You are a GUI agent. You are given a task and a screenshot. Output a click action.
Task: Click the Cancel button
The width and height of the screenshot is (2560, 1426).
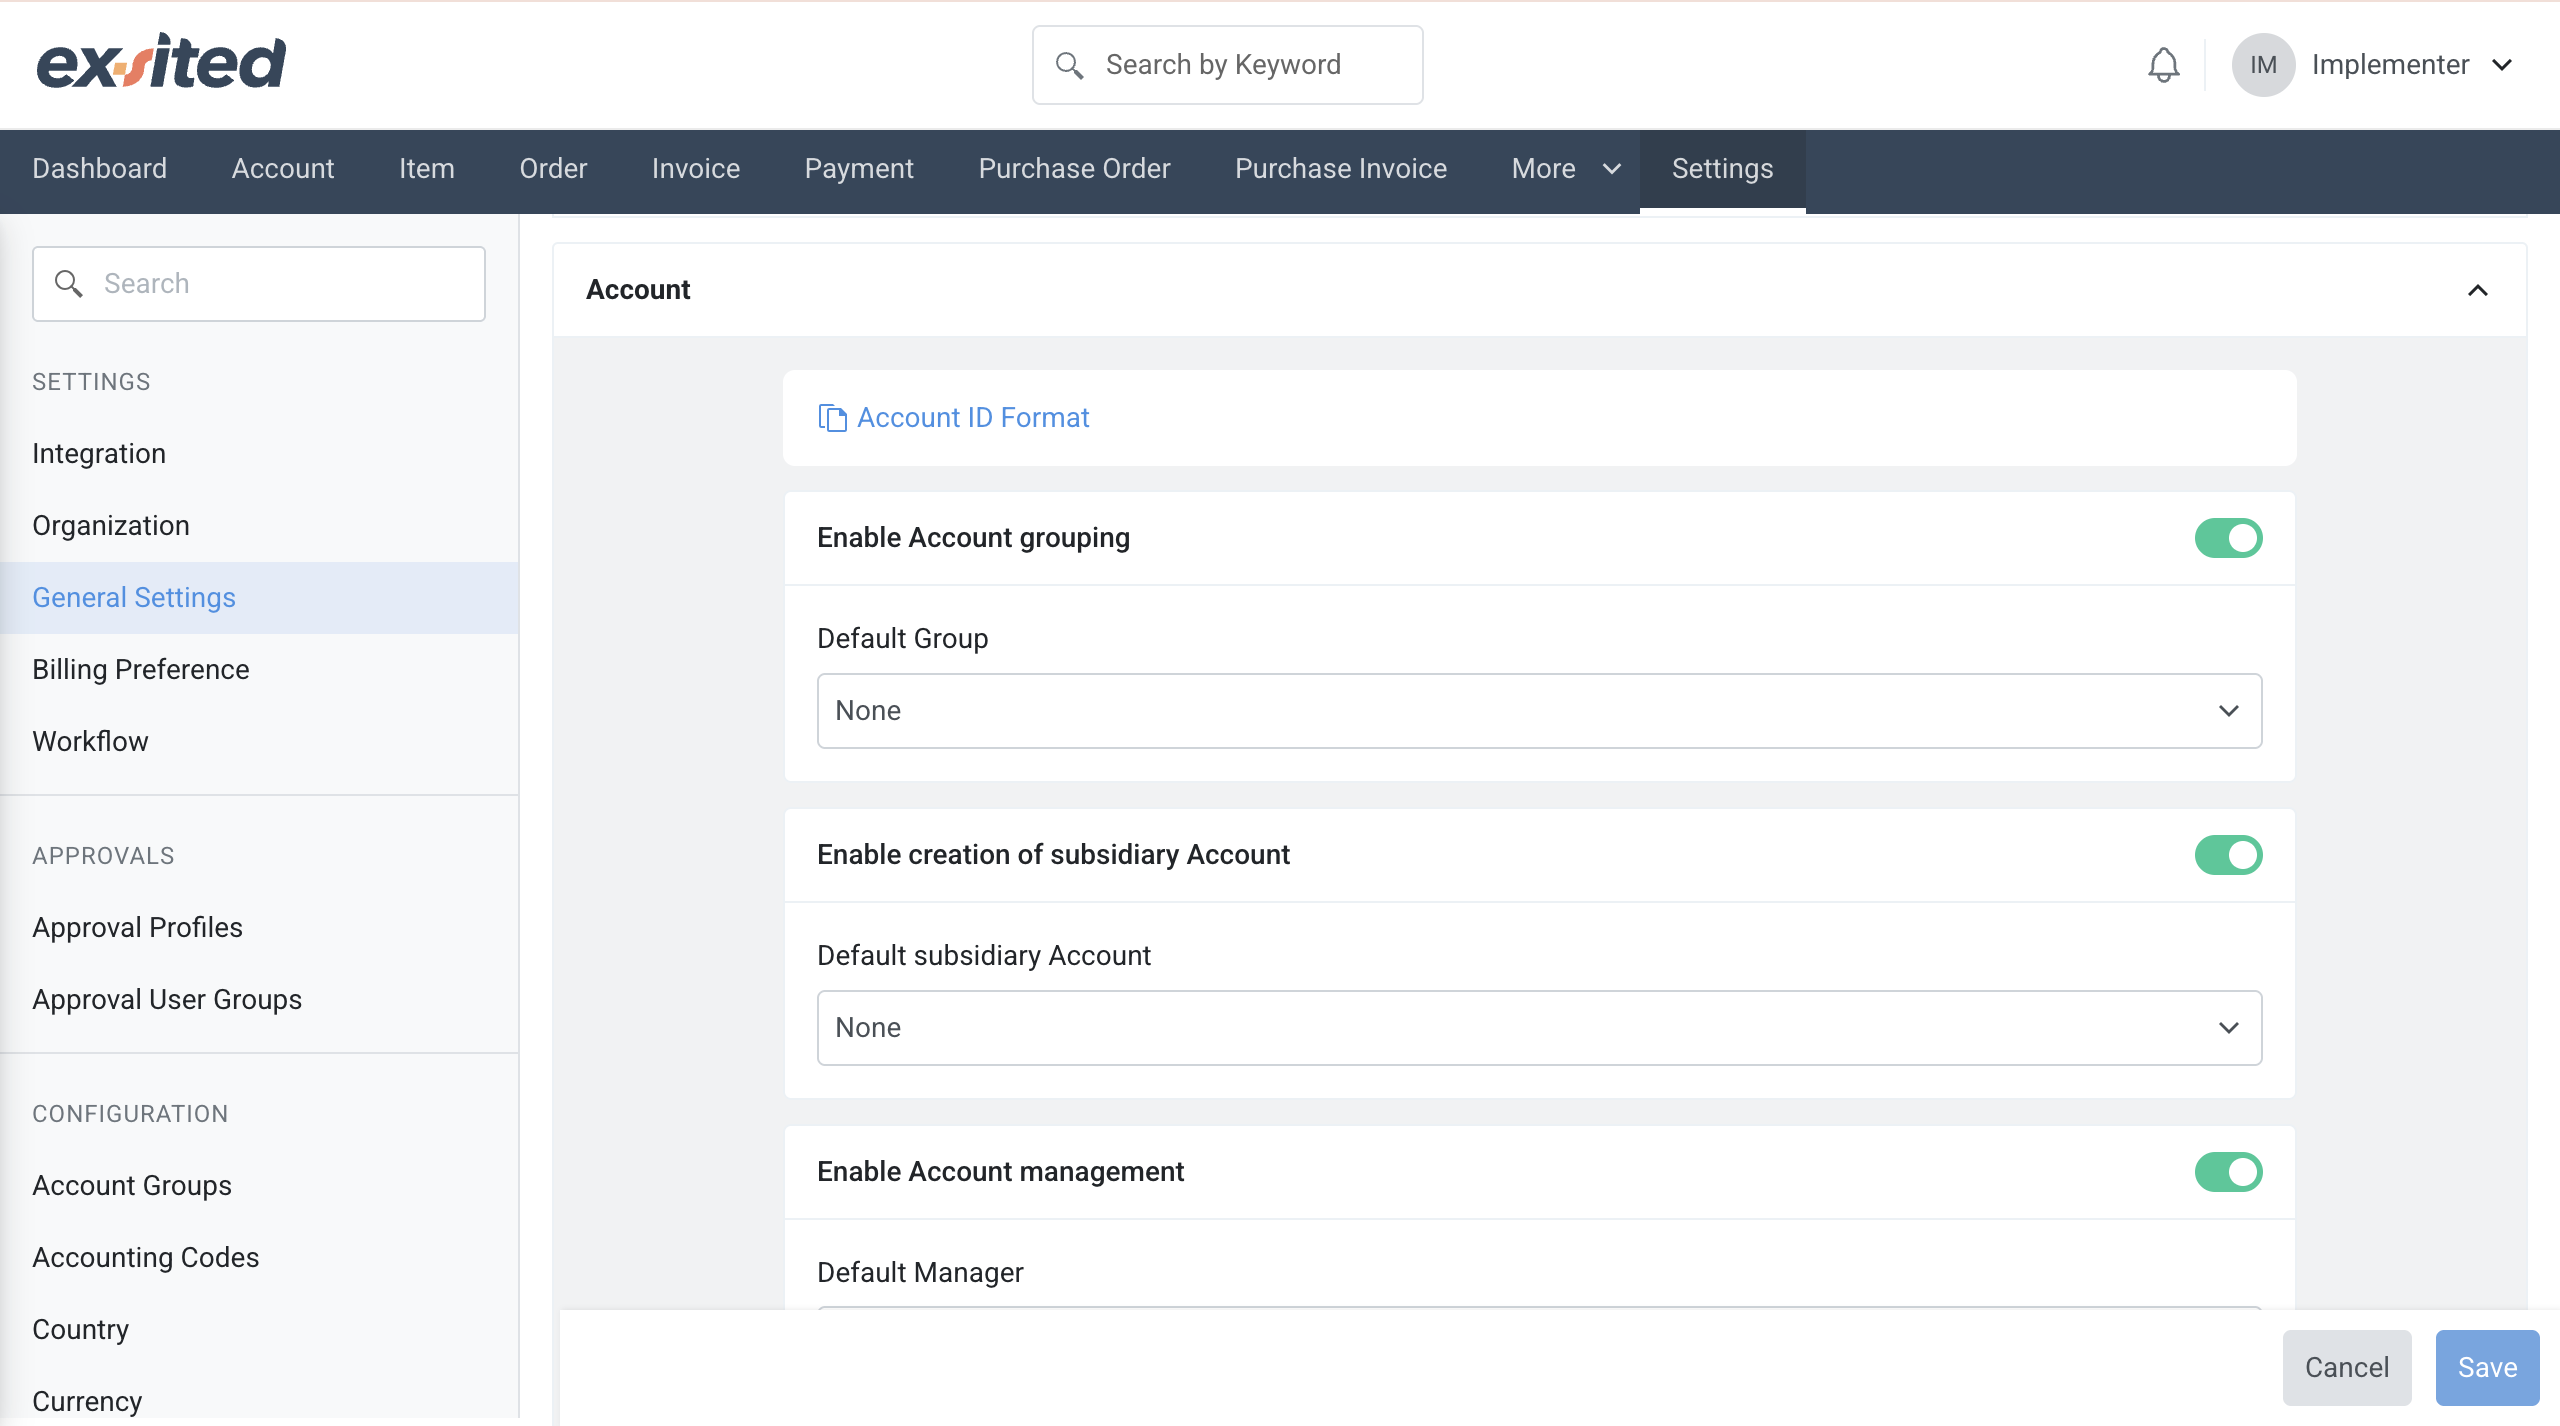(2346, 1367)
